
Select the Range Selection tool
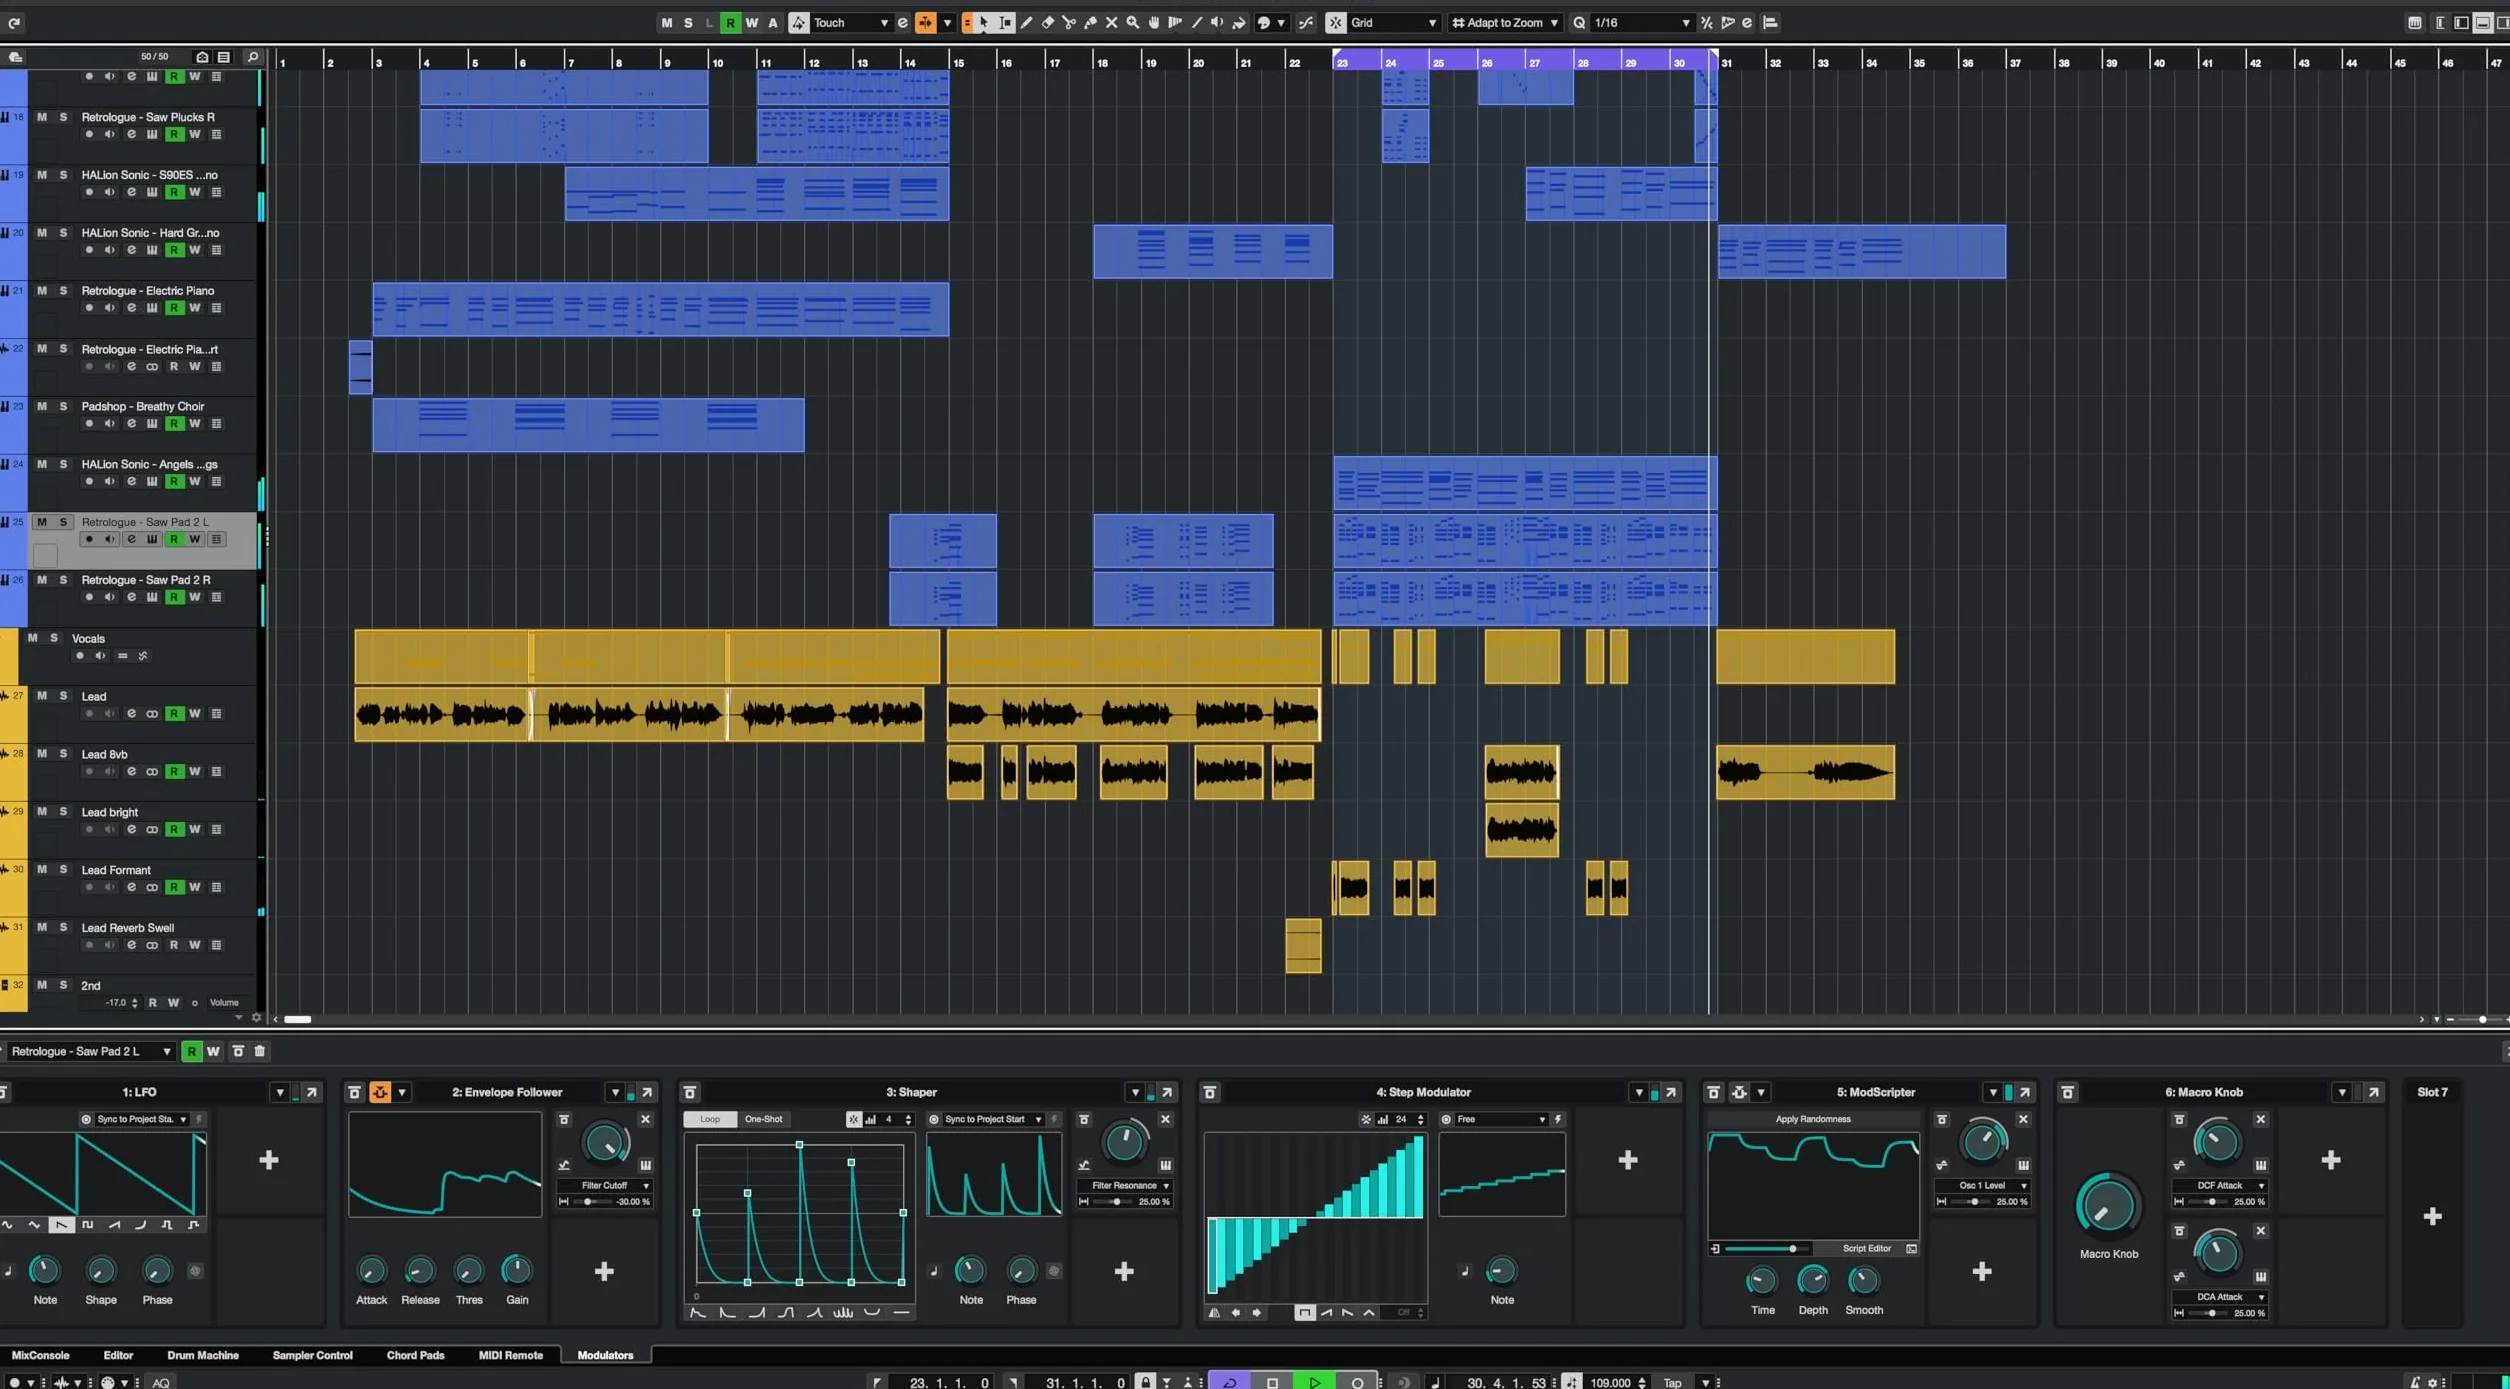click(1005, 22)
